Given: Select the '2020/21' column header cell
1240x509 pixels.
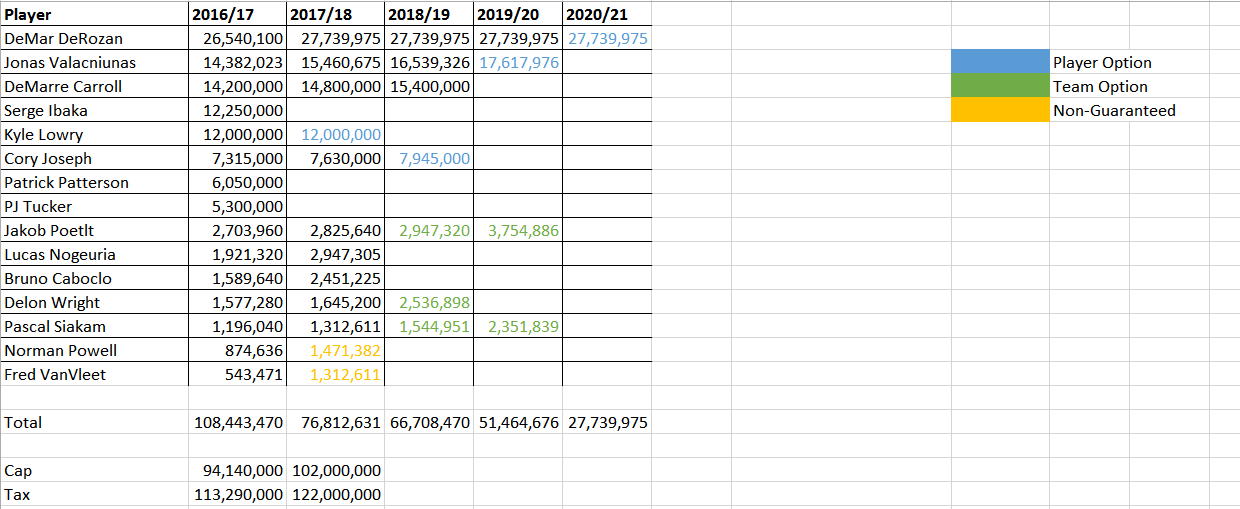Looking at the screenshot, I should coord(607,14).
